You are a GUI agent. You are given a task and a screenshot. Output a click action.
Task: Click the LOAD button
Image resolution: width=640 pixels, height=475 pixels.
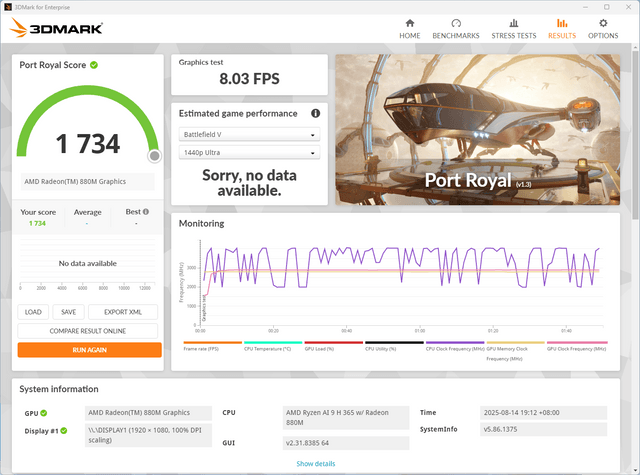coord(33,312)
